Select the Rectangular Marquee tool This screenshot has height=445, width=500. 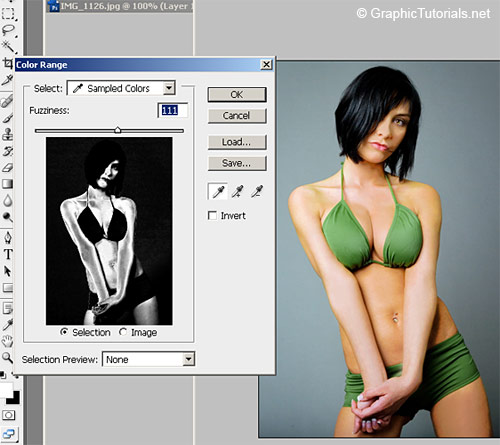pyautogui.click(x=8, y=13)
